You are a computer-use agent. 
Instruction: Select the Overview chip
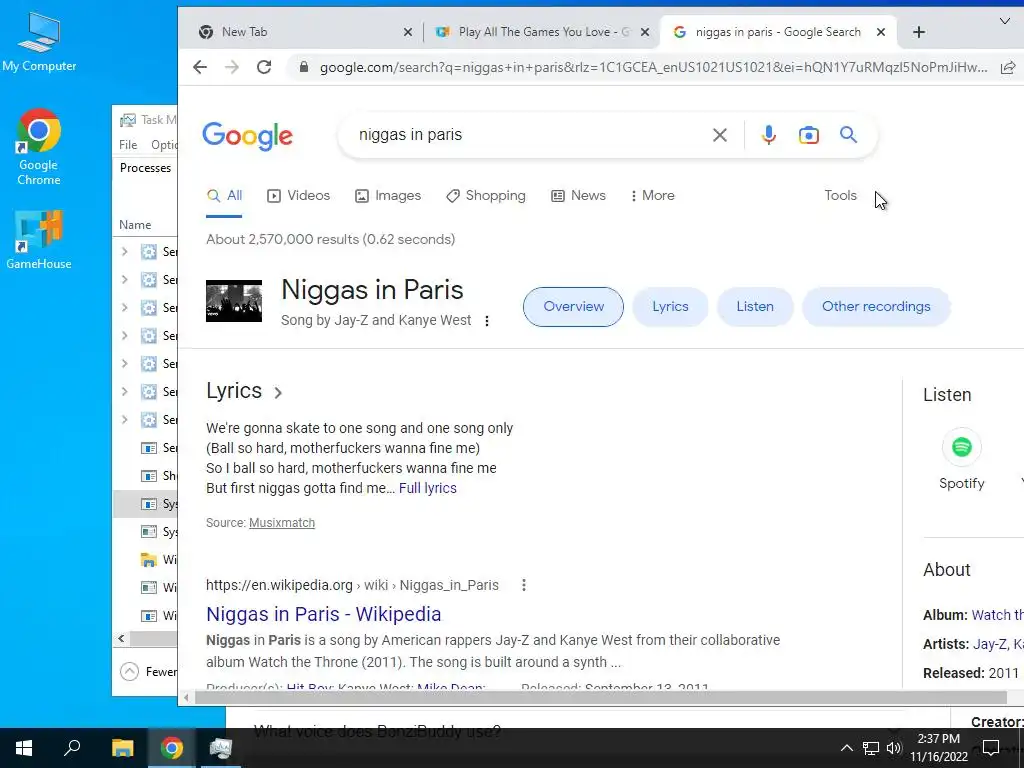(x=573, y=307)
